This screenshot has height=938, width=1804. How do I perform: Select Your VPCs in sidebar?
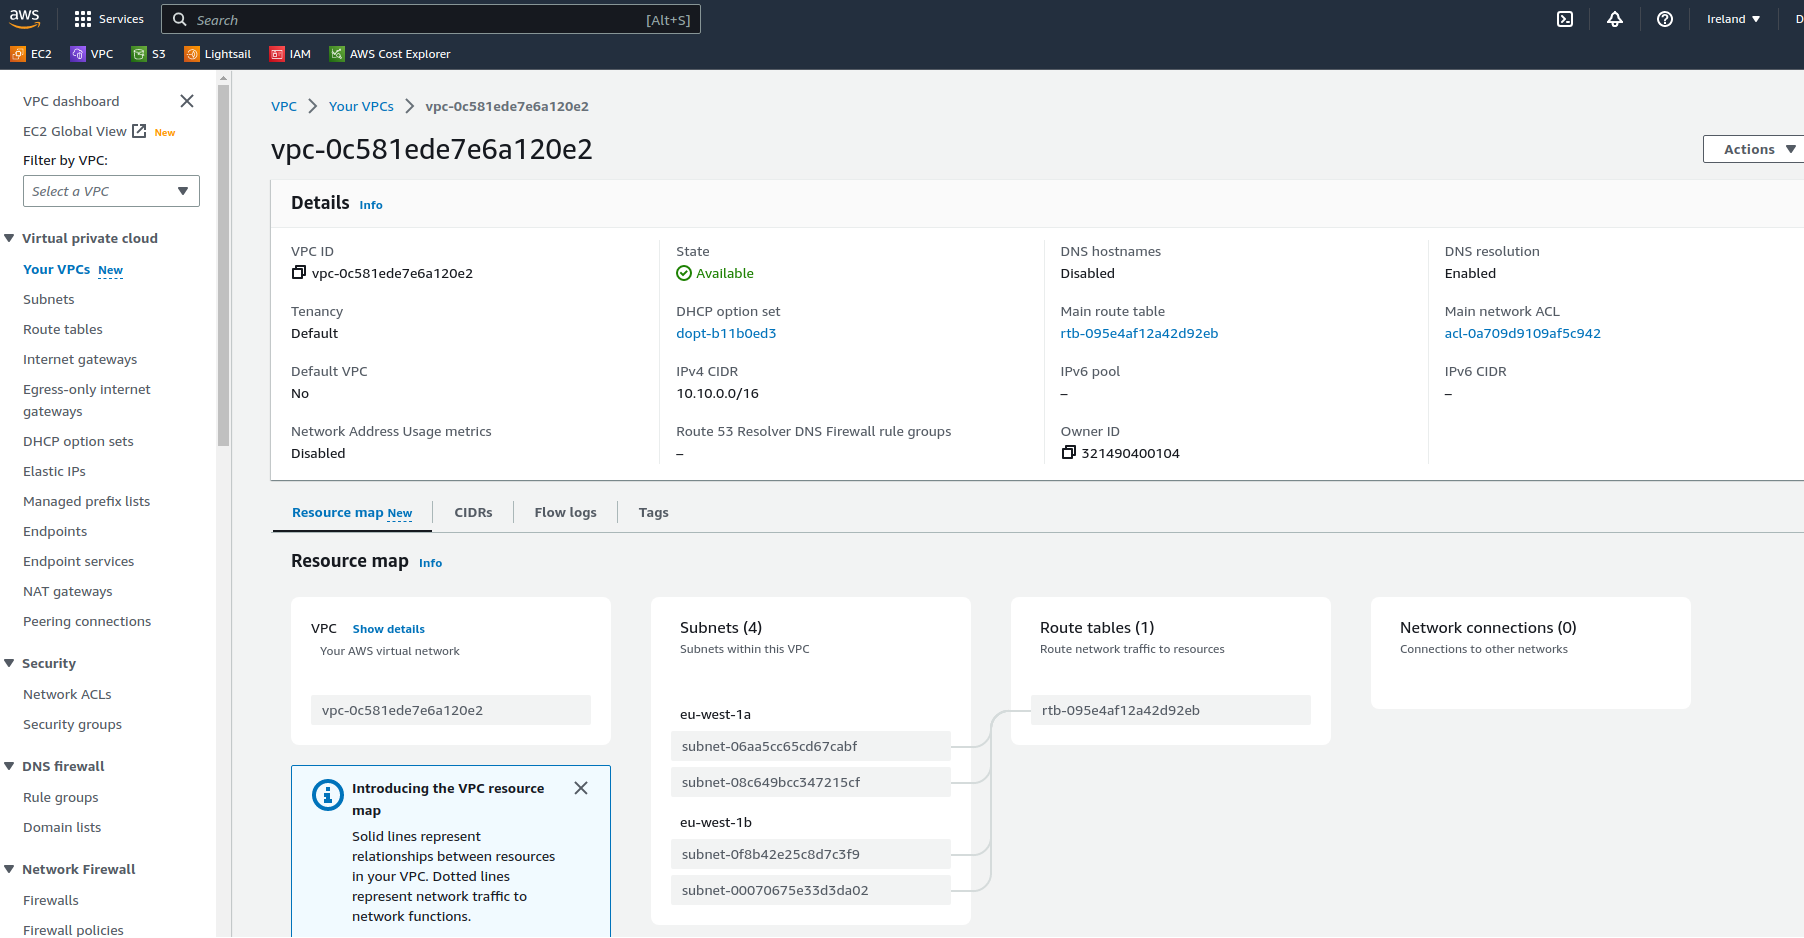click(x=56, y=269)
